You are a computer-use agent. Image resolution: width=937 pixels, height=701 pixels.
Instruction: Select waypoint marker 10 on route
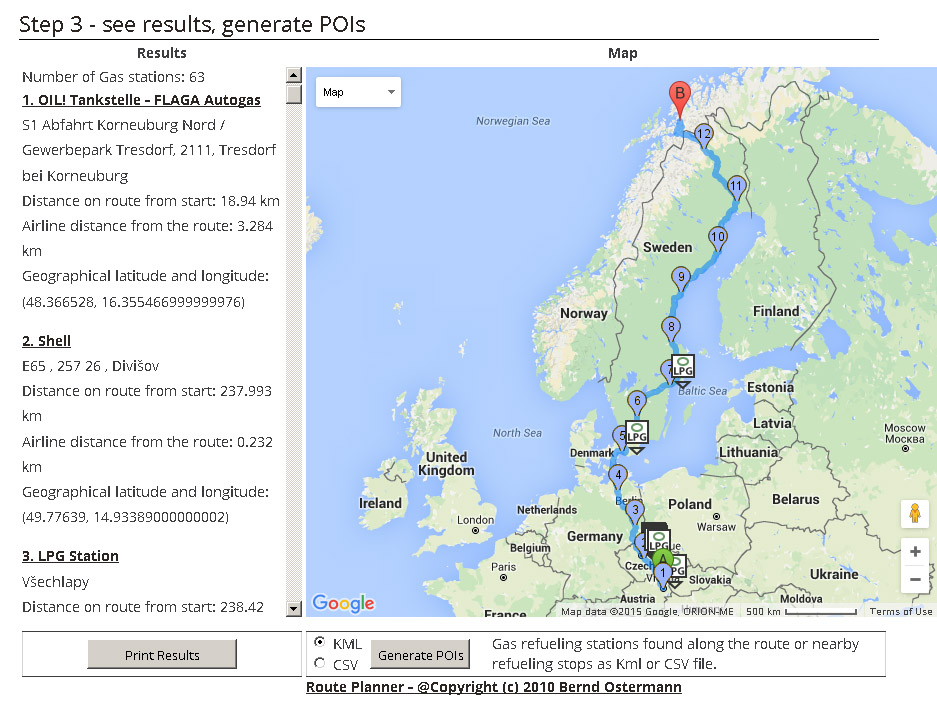click(718, 240)
